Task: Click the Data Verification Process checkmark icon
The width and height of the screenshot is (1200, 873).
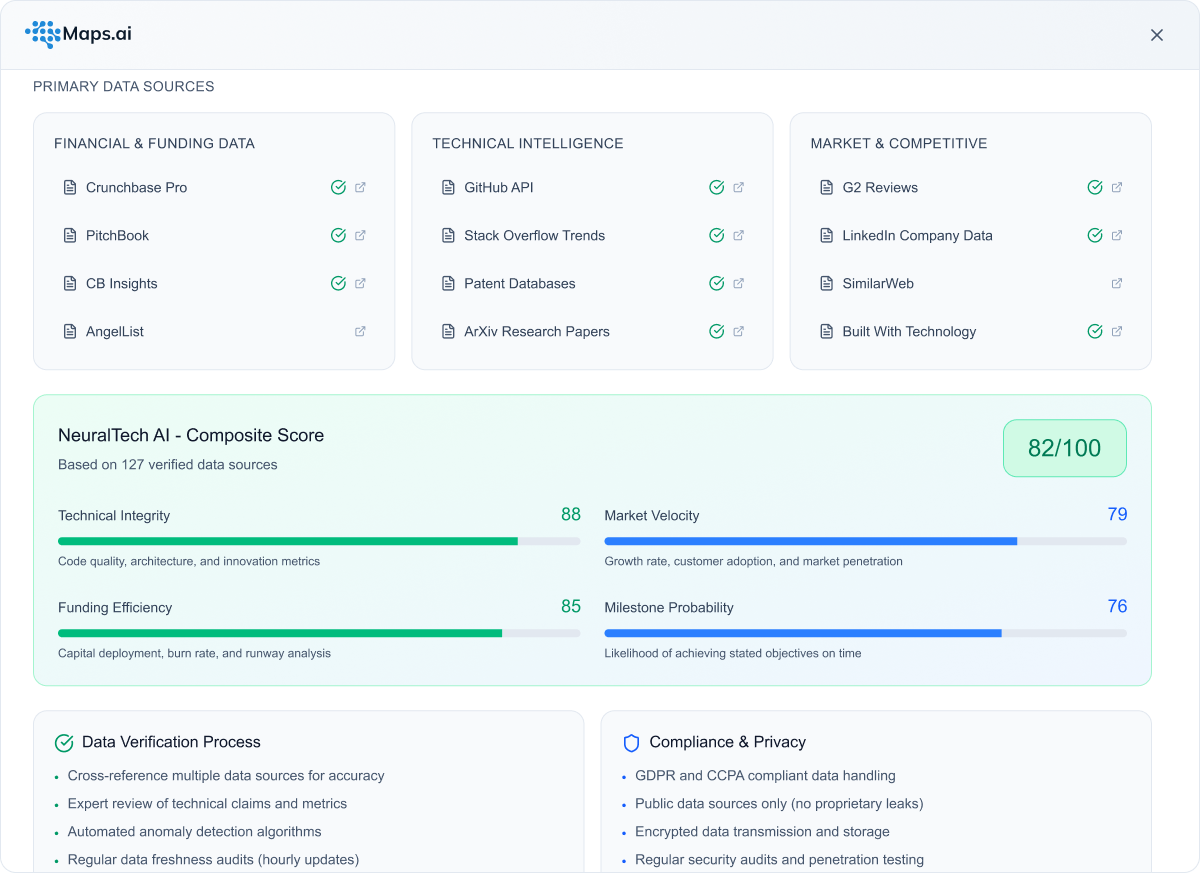Action: click(x=64, y=743)
